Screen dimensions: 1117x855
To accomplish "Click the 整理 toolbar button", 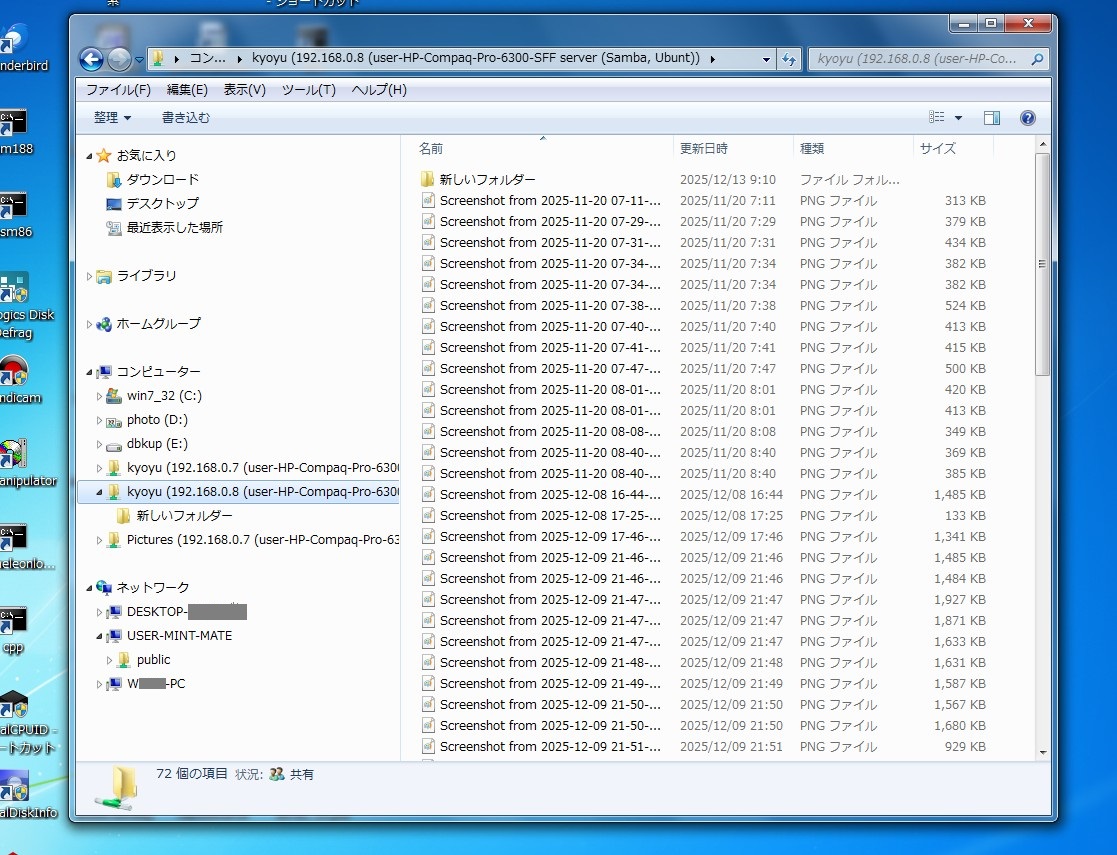I will click(x=112, y=118).
